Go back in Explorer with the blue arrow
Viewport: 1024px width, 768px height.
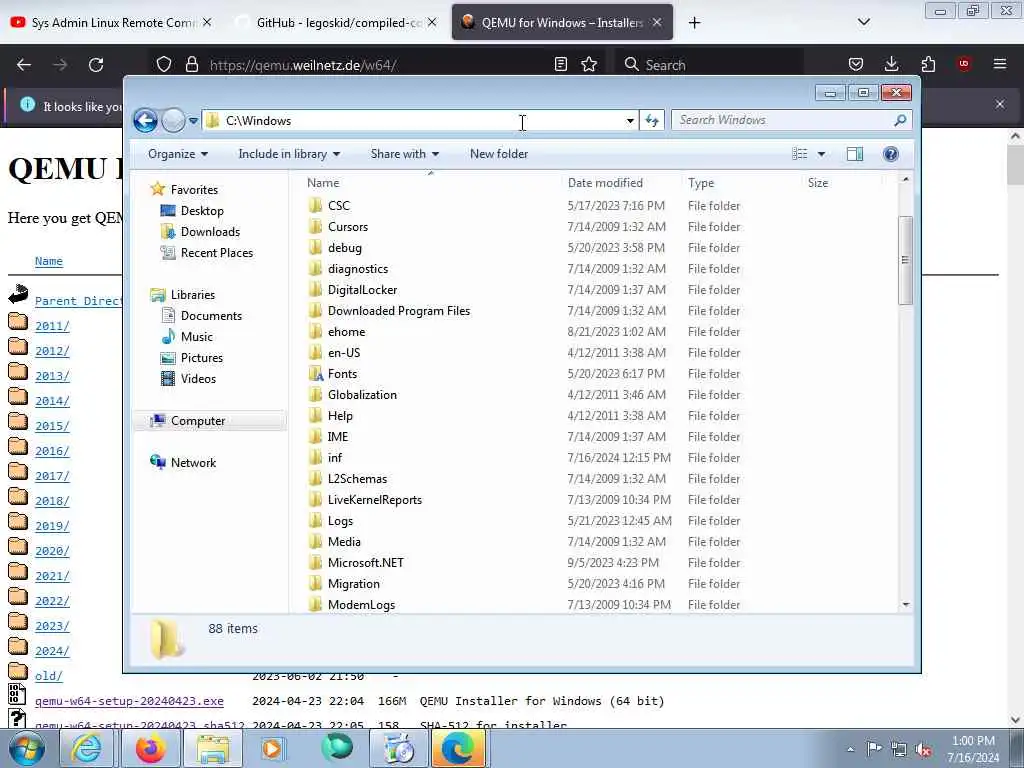pos(145,120)
